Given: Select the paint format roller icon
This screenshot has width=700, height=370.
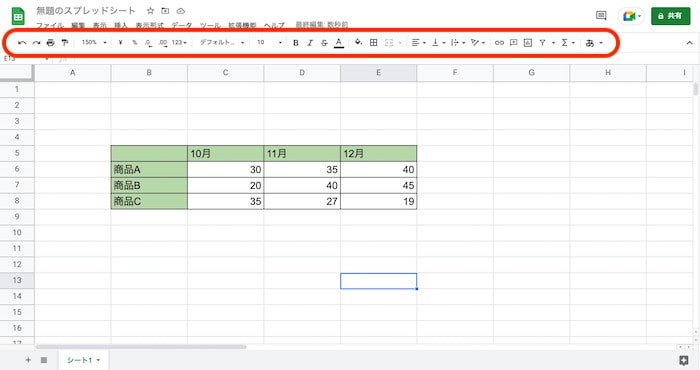Looking at the screenshot, I should click(x=65, y=43).
